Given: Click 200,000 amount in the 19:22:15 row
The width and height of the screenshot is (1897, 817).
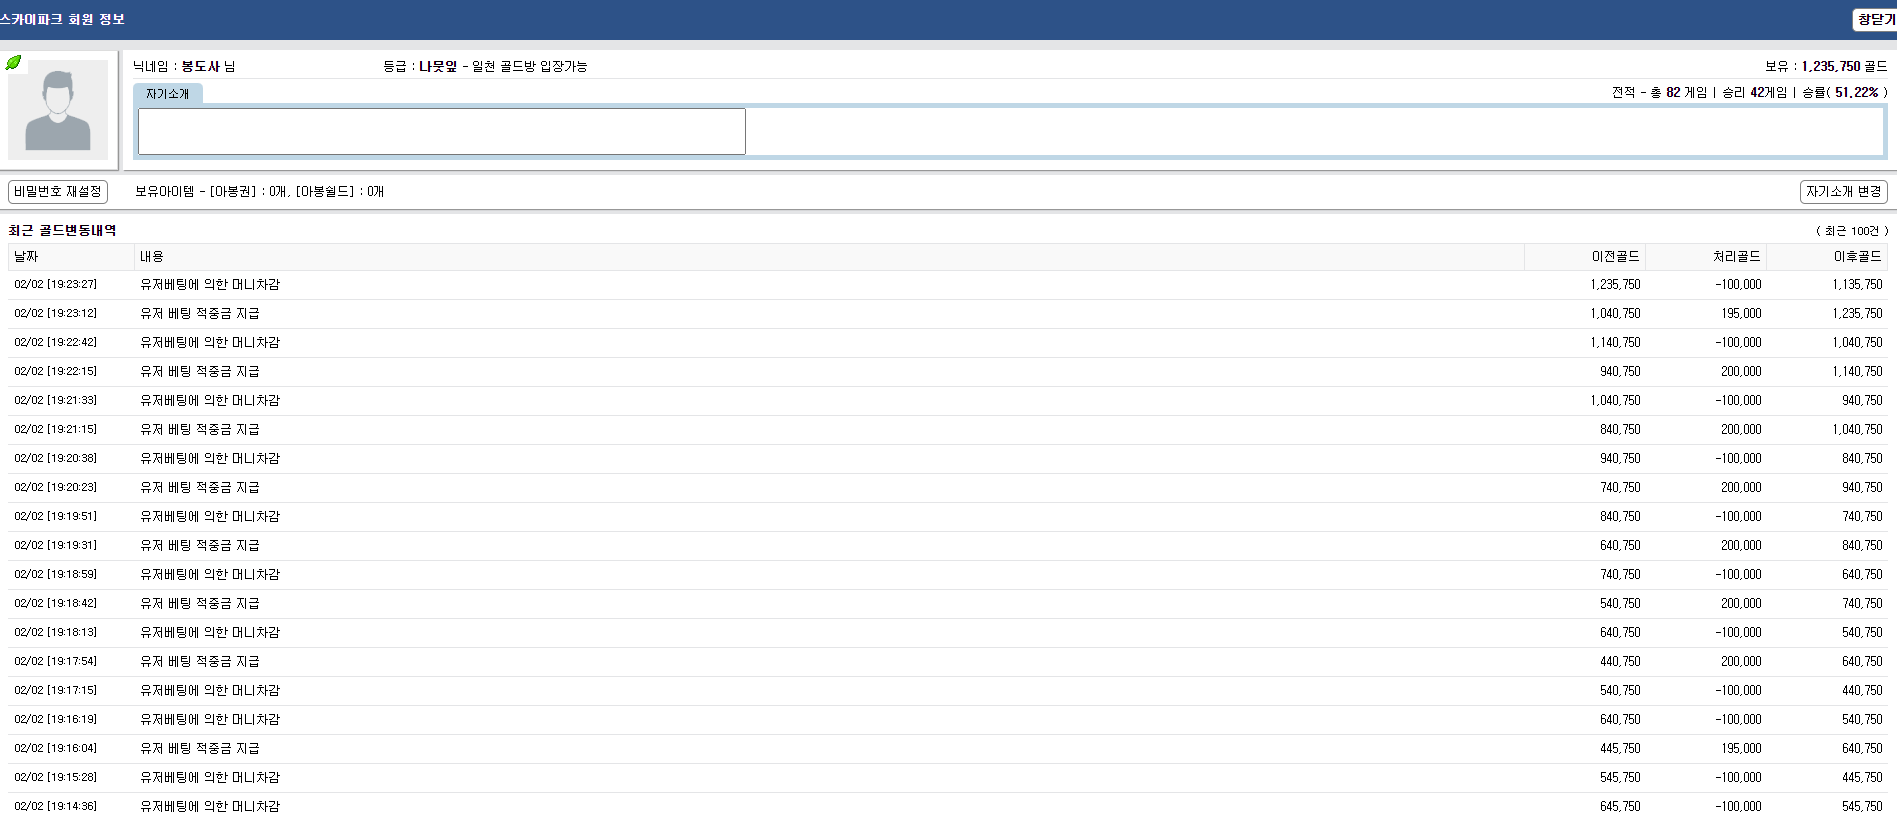Looking at the screenshot, I should tap(1741, 371).
